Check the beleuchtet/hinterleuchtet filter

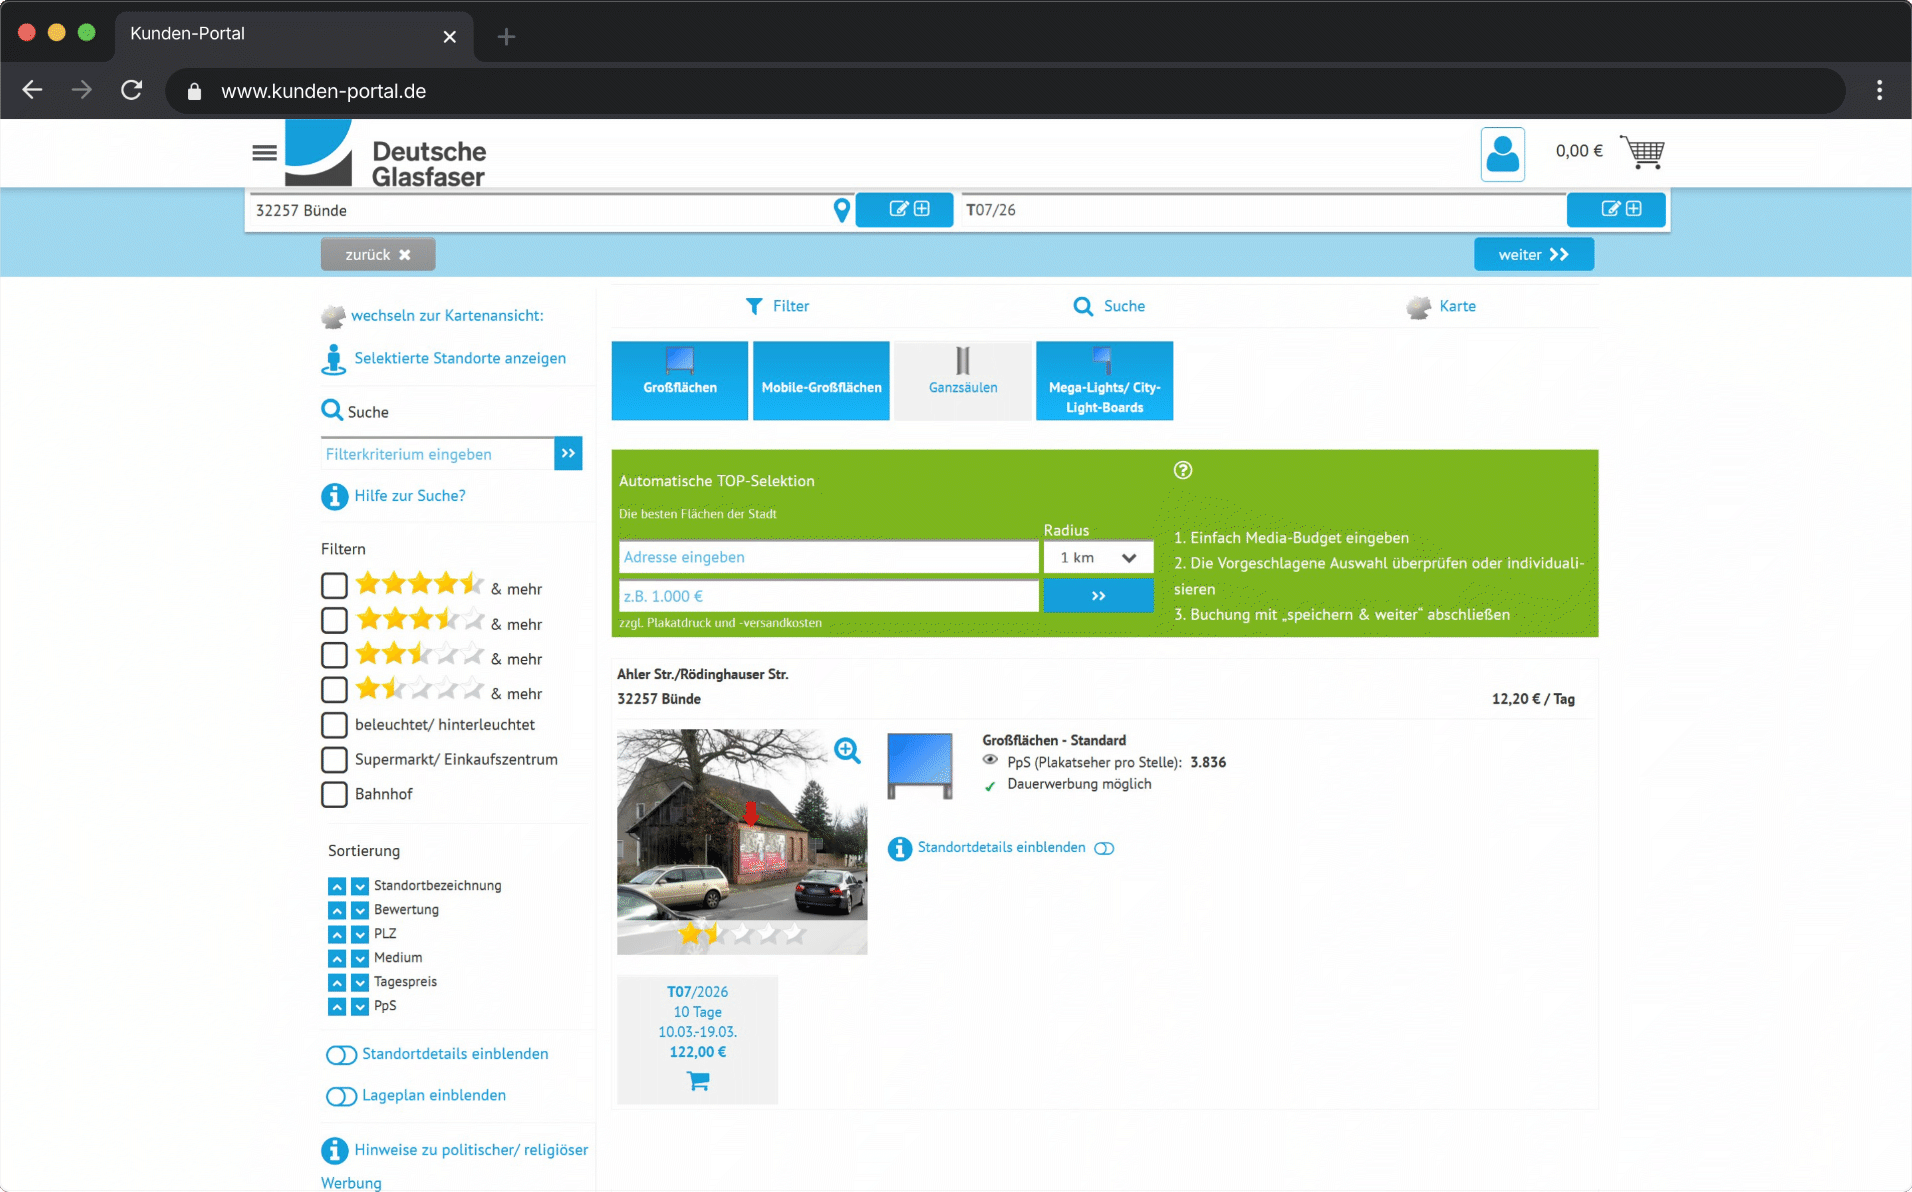point(334,725)
